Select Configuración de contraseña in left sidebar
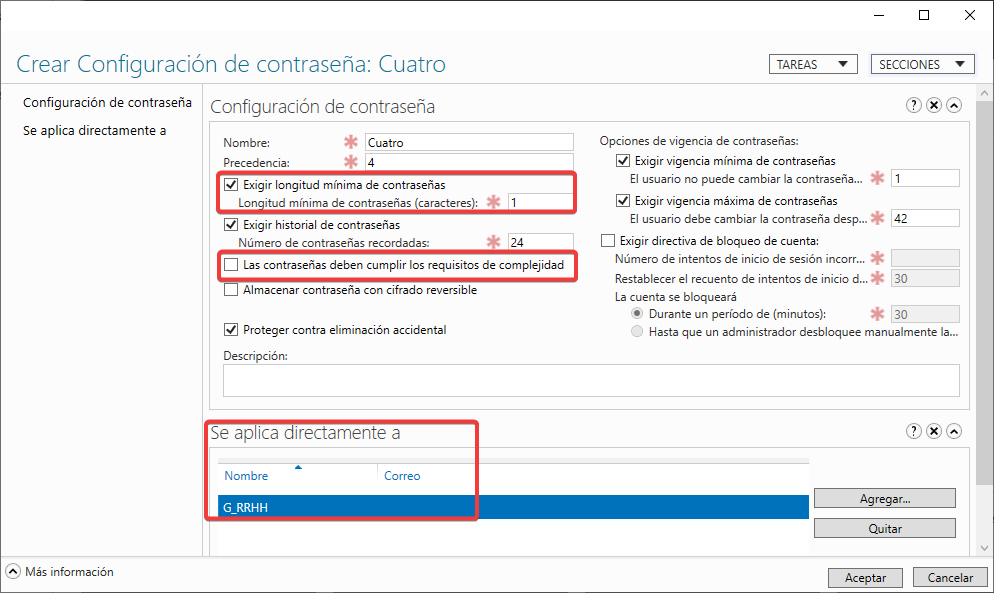This screenshot has height=593, width=994. coord(107,103)
